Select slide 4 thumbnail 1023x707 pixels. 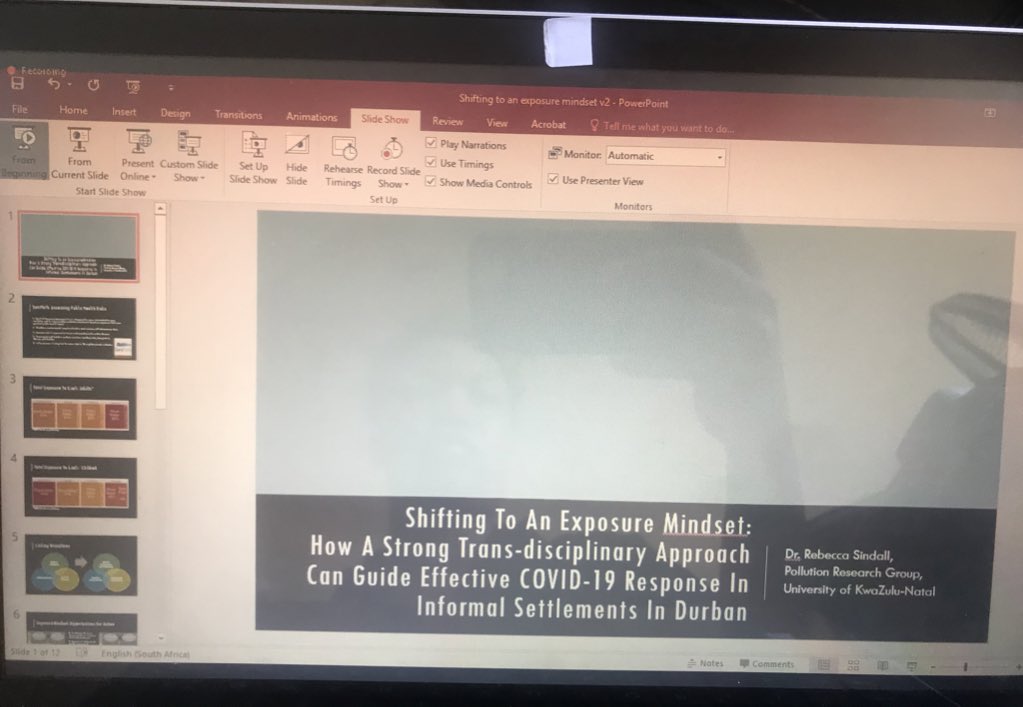(x=81, y=487)
